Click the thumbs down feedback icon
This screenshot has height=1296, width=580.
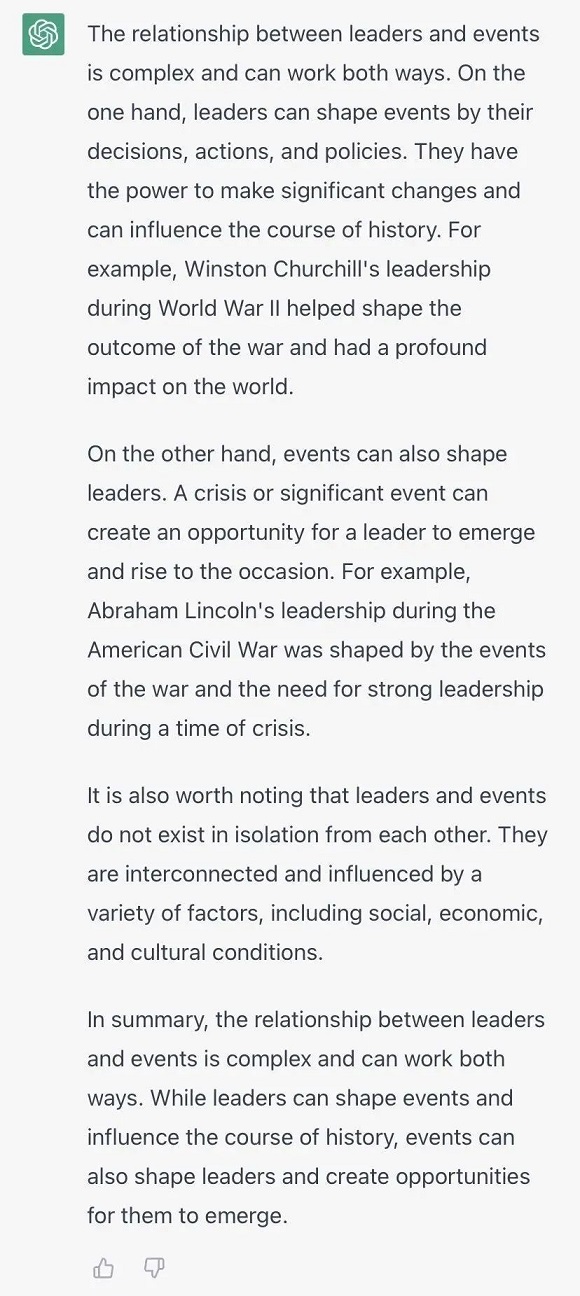click(154, 1269)
